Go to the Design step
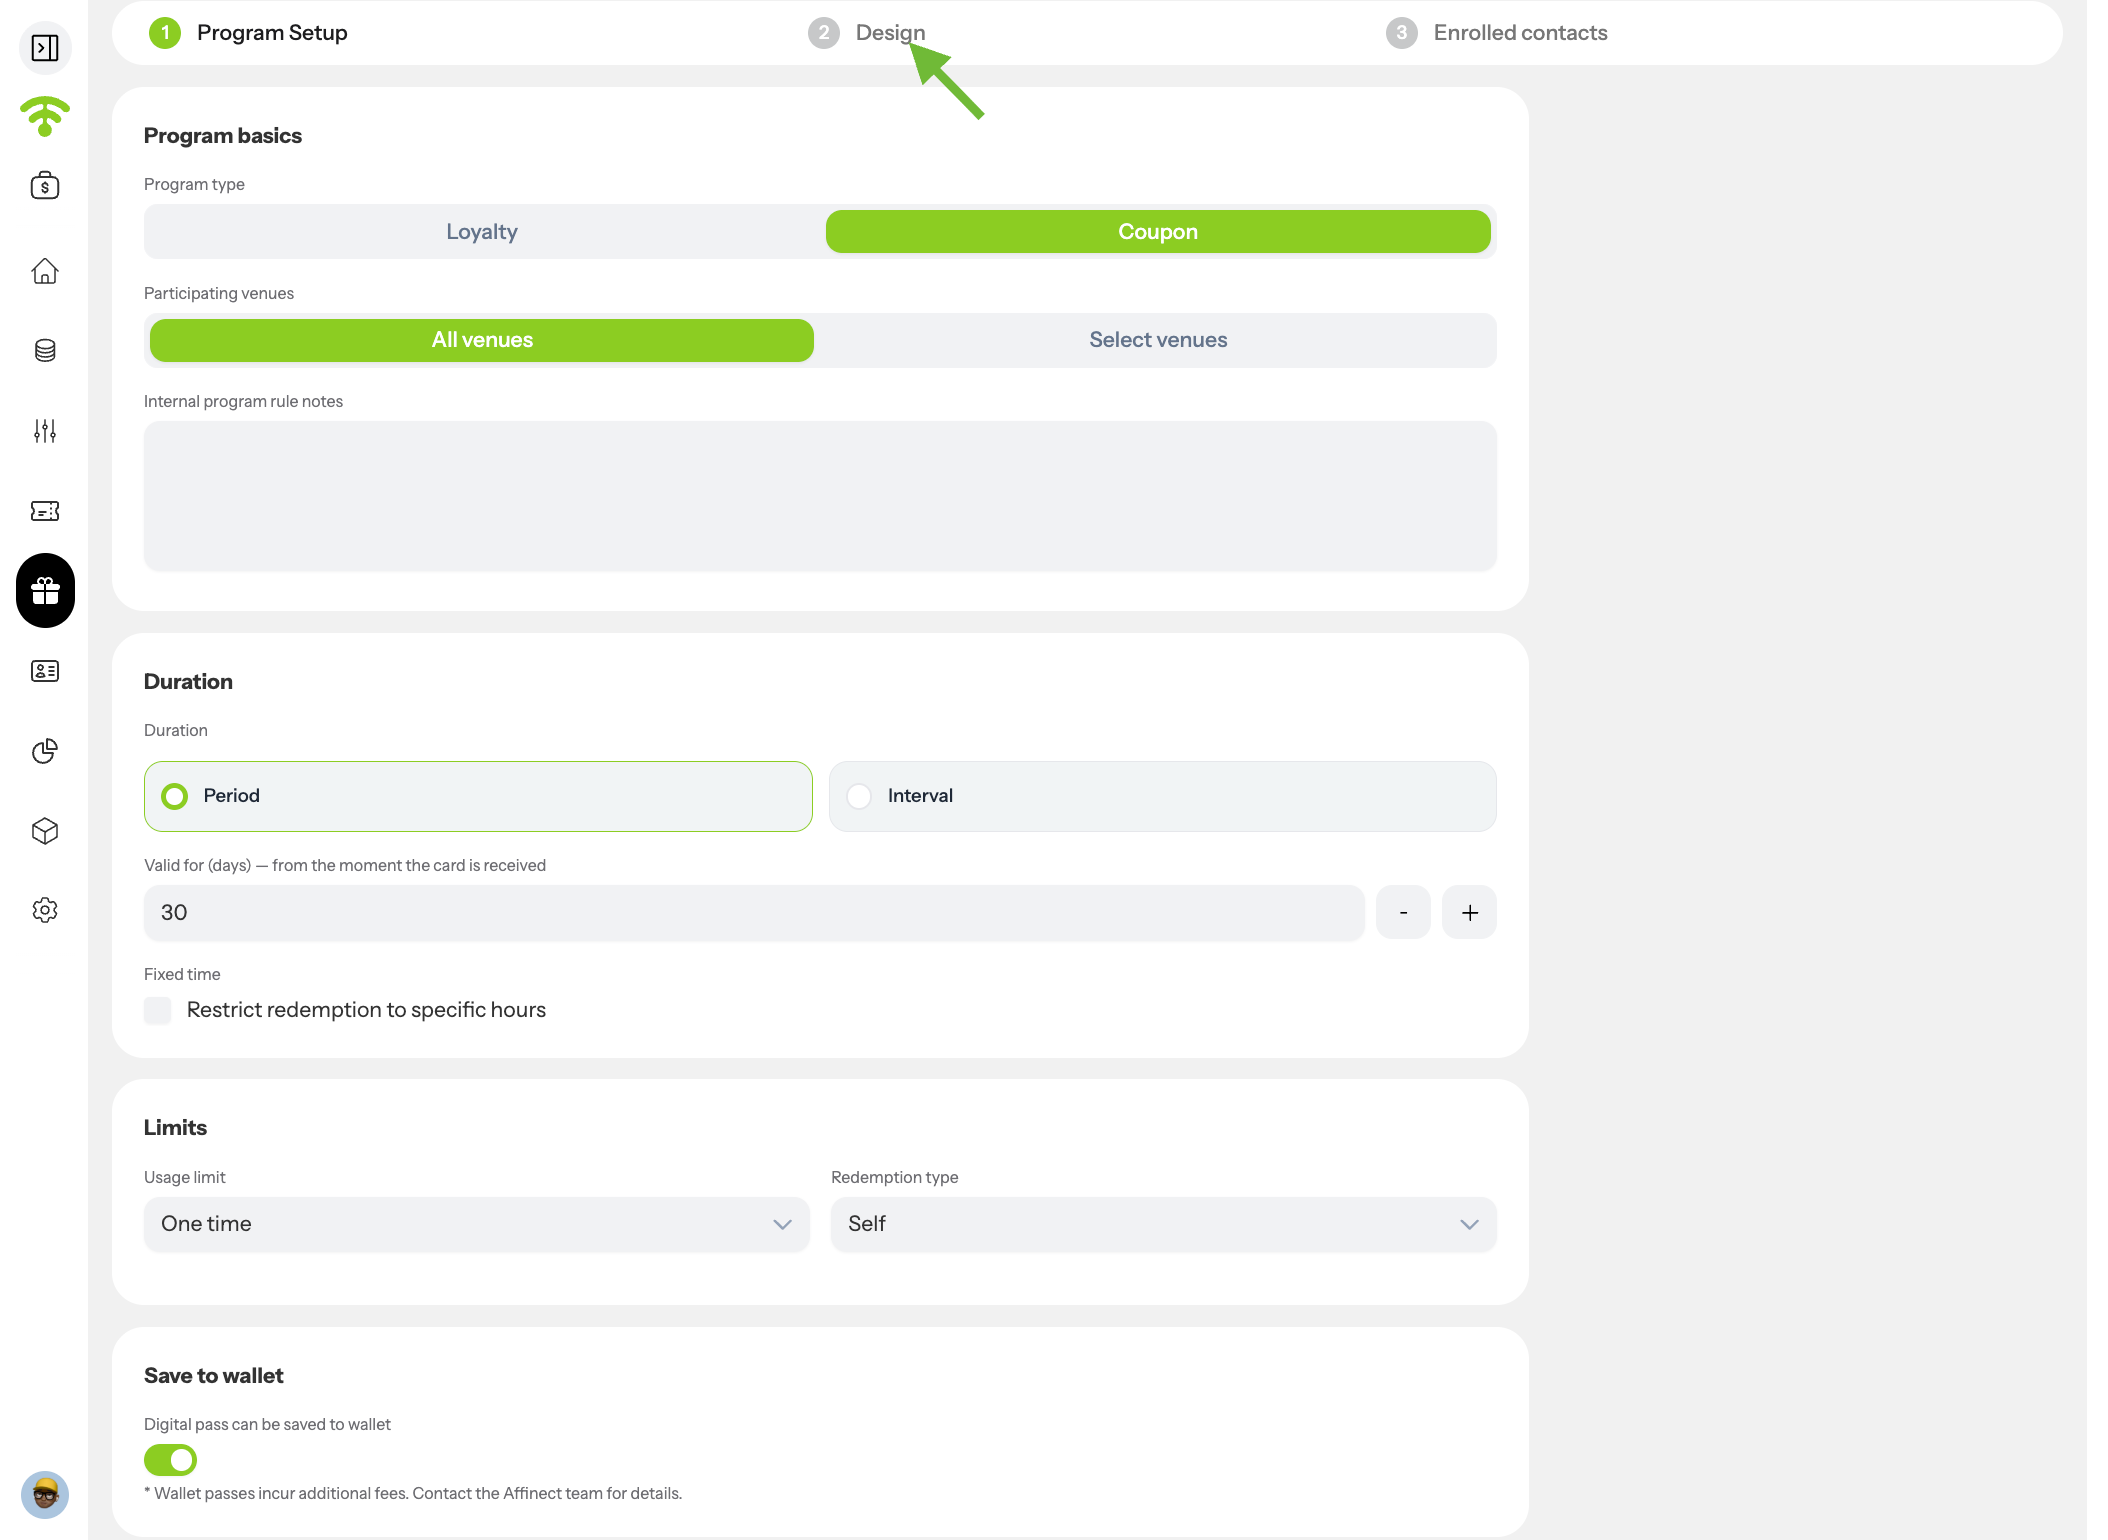 tap(866, 33)
